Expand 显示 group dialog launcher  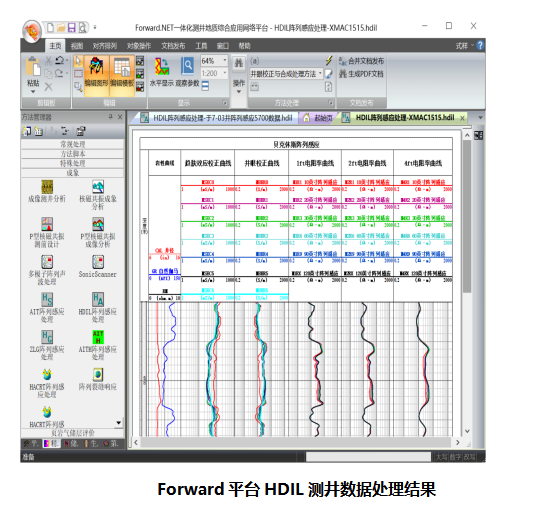tap(225, 103)
